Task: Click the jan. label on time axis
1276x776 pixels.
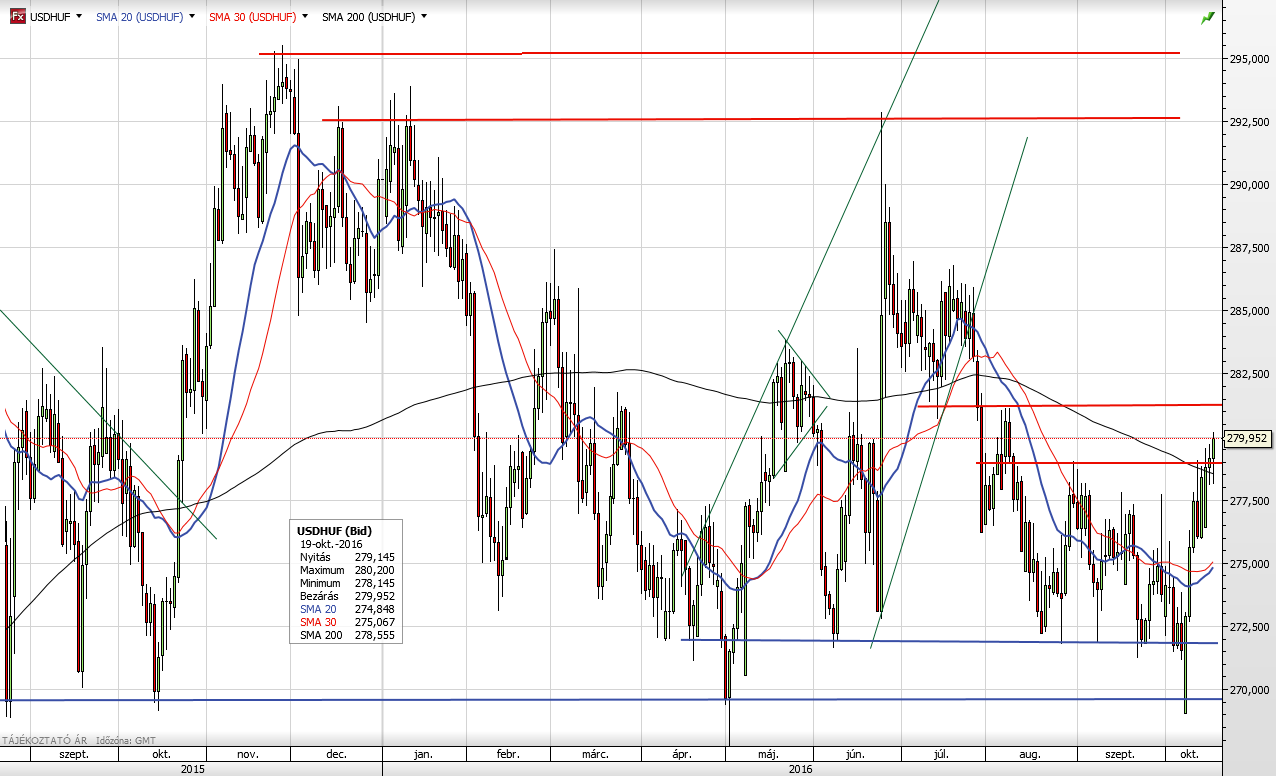Action: (x=424, y=753)
